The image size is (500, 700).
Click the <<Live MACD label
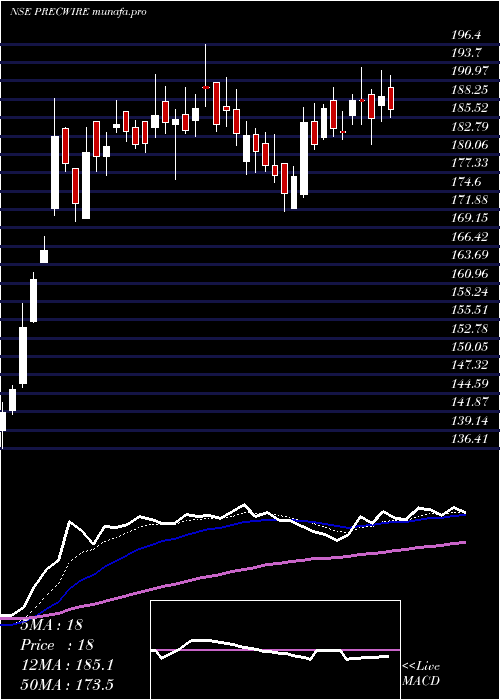point(421,674)
